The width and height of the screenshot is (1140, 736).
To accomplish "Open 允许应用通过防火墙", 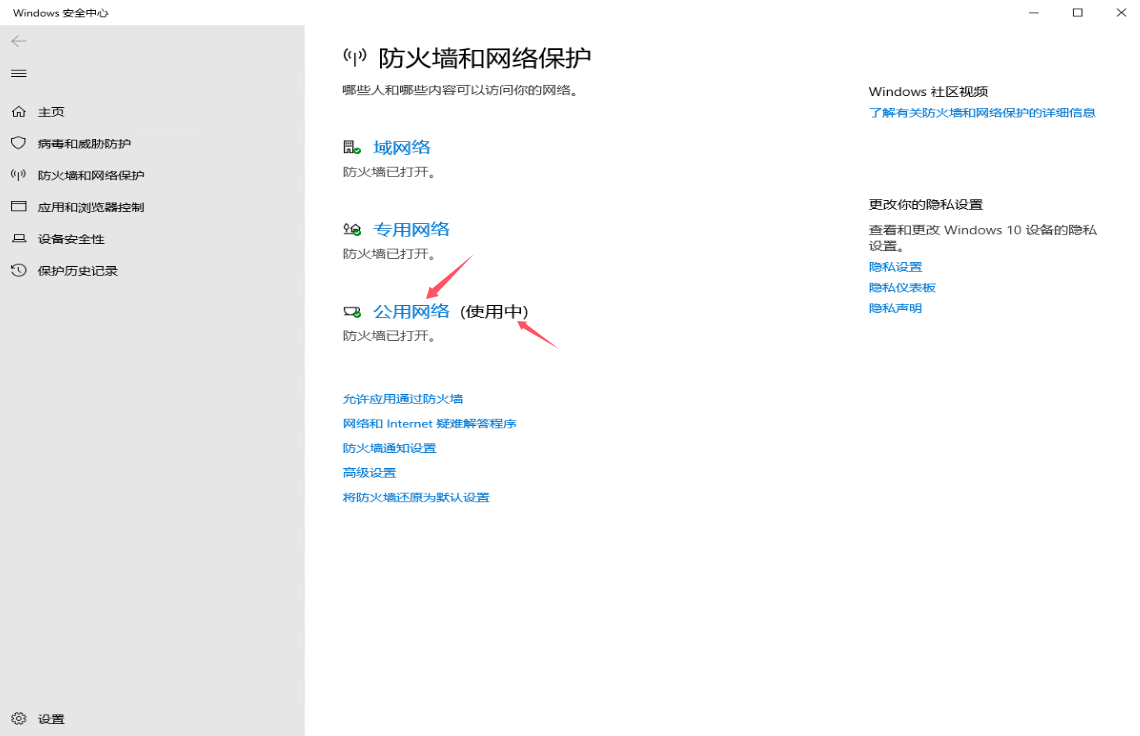I will pyautogui.click(x=403, y=398).
